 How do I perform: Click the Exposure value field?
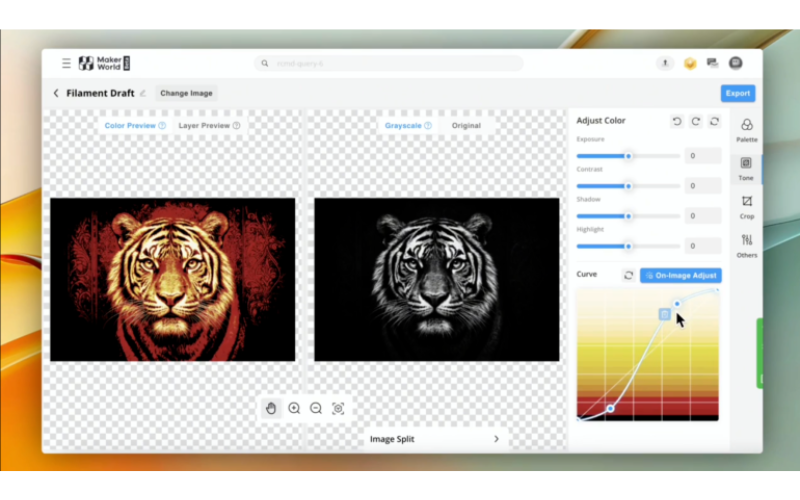pos(703,156)
